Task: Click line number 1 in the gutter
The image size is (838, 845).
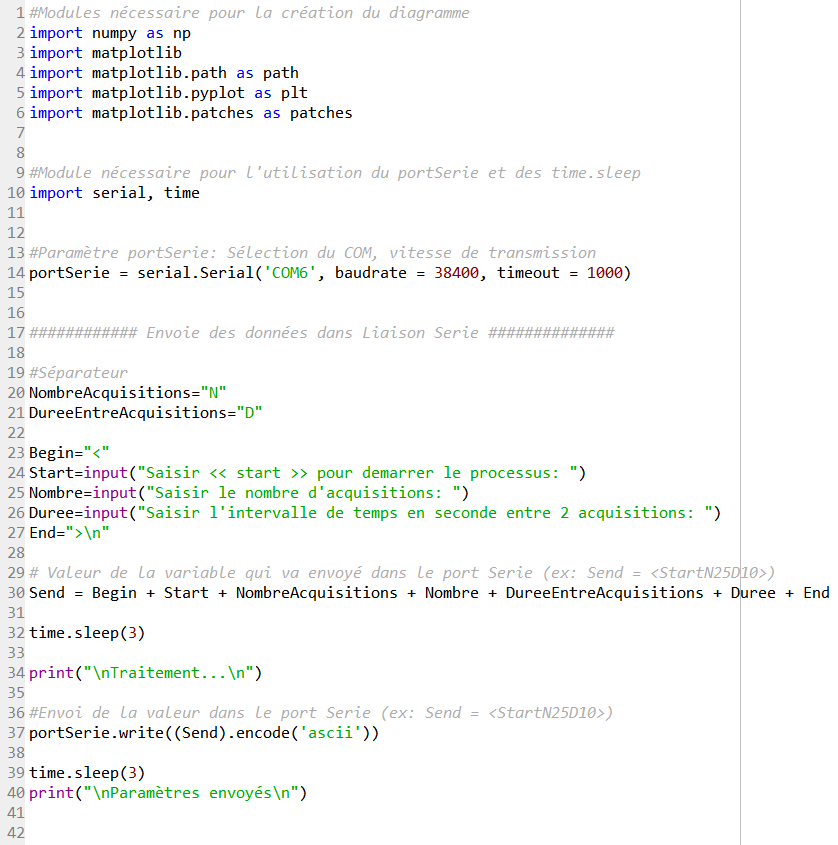Action: (x=20, y=13)
